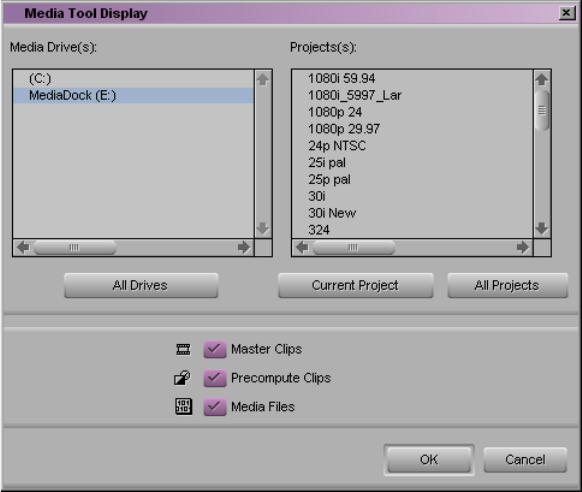Screen dimensions: 582x492
Task: Disable the Media Files checkbox
Action: point(215,407)
